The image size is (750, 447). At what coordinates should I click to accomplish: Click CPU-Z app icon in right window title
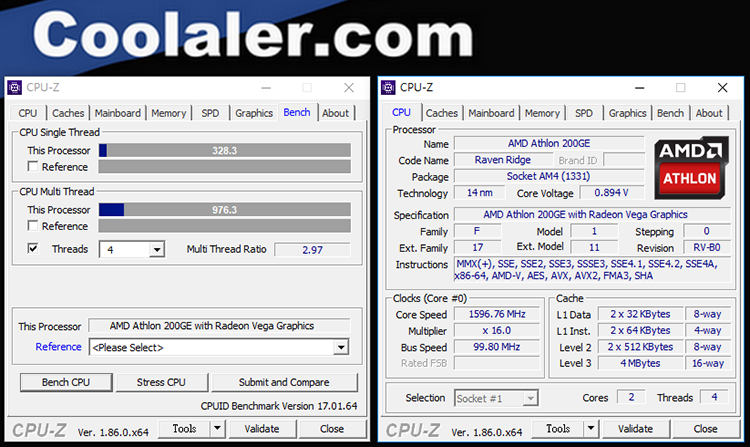[388, 87]
